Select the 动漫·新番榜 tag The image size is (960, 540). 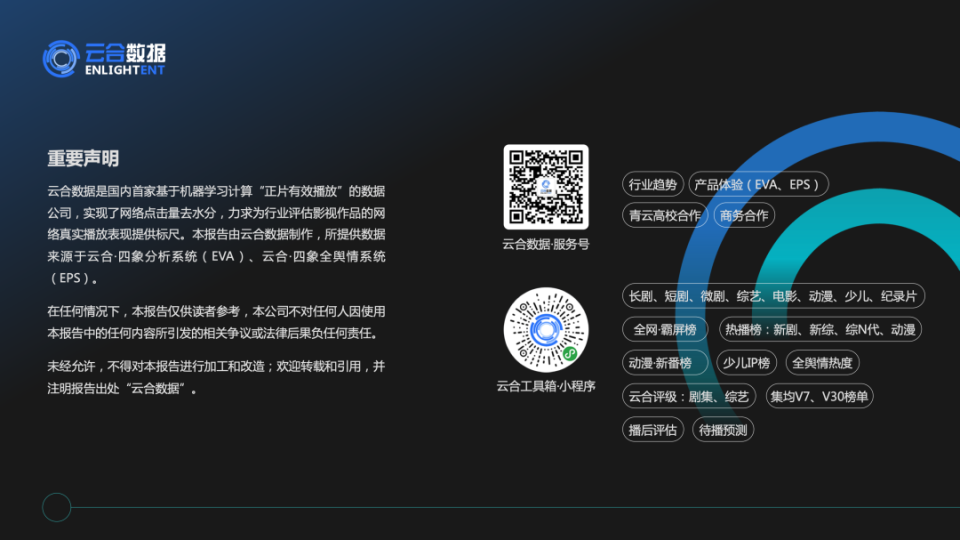(x=665, y=363)
